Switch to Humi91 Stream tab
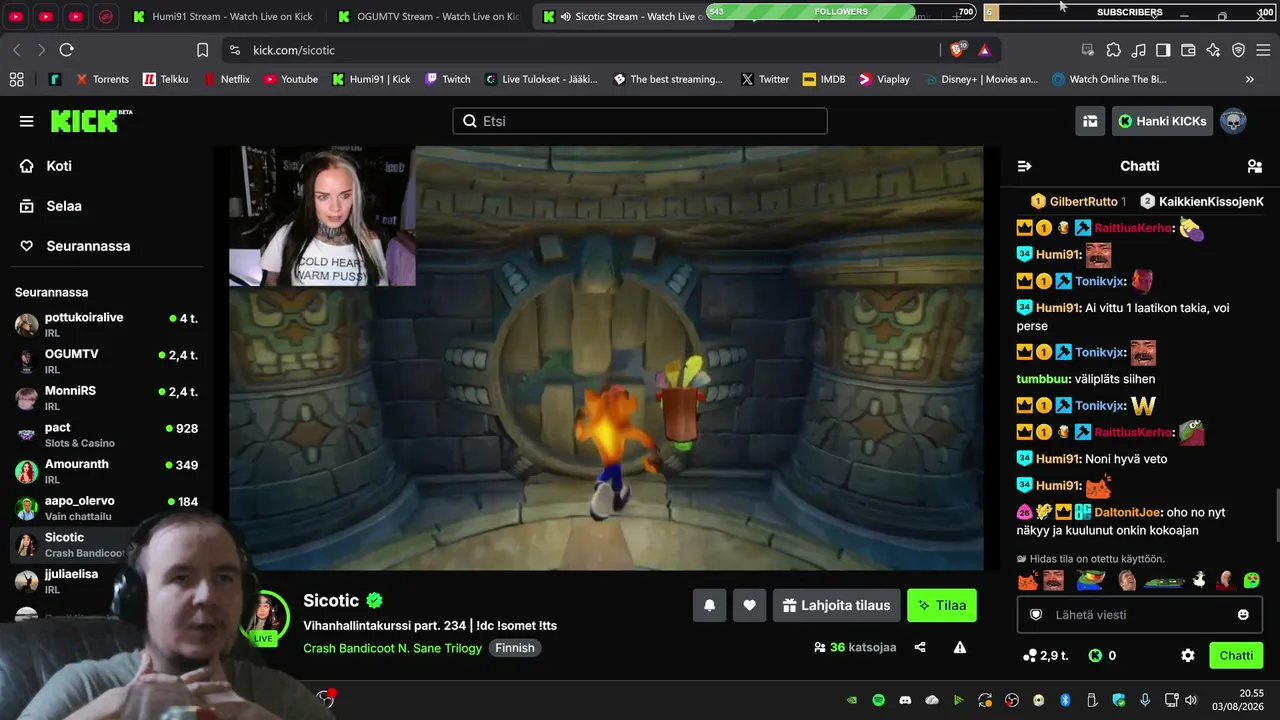 click(222, 17)
